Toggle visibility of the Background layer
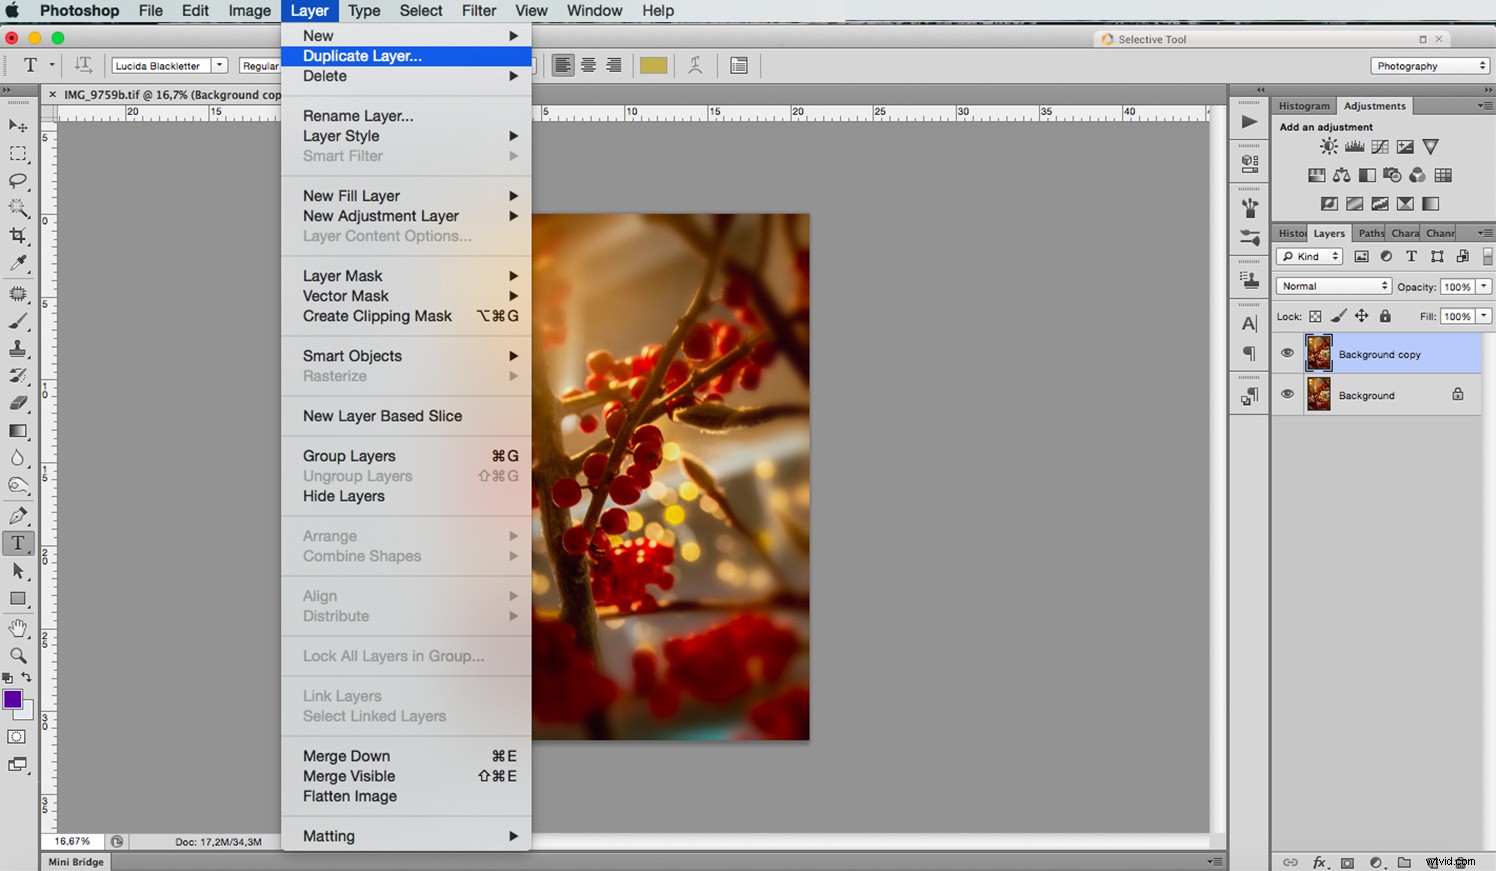 (x=1288, y=394)
